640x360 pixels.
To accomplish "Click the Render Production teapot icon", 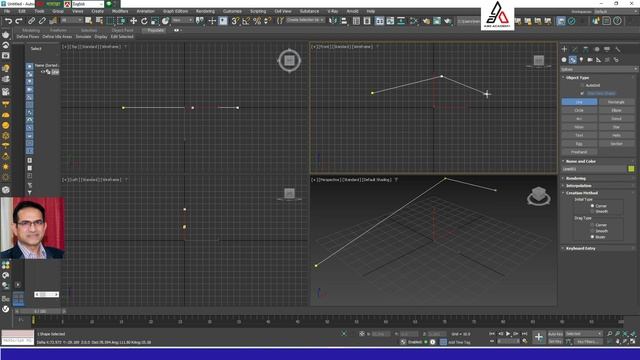I will 448,21.
